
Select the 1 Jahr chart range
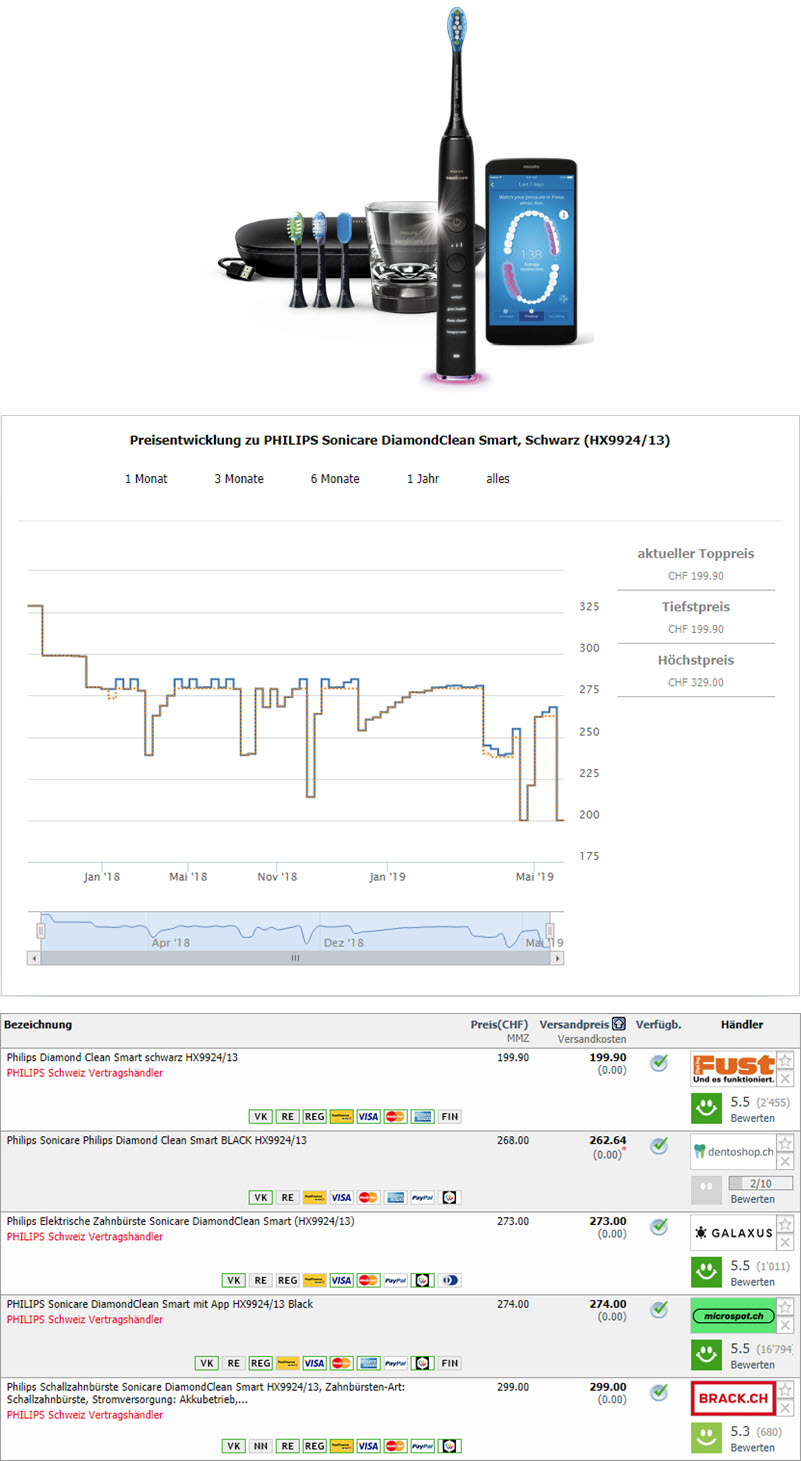pyautogui.click(x=423, y=479)
